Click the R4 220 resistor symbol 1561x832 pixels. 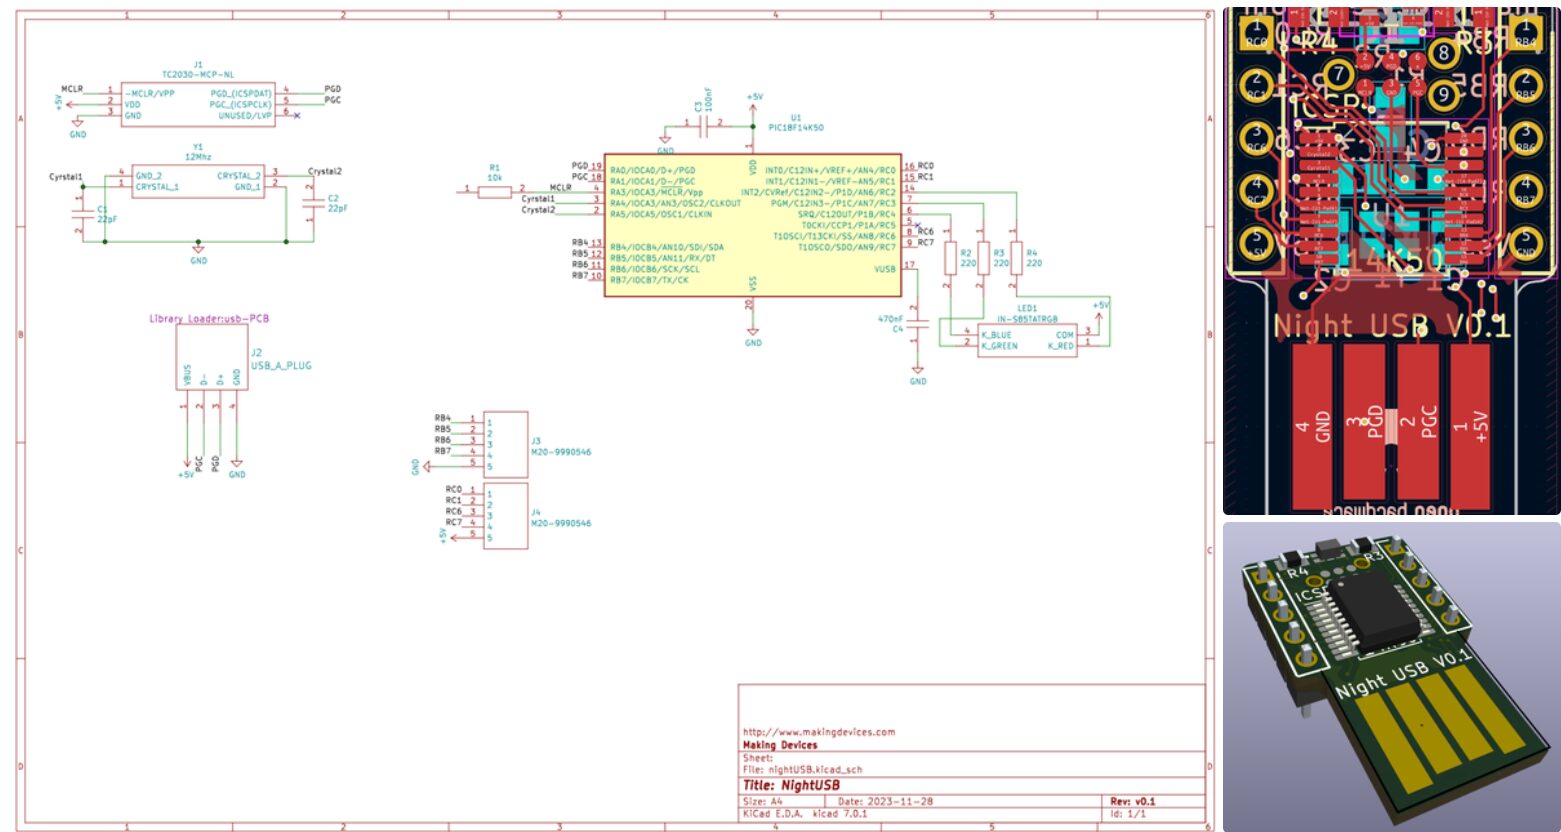tap(1016, 258)
